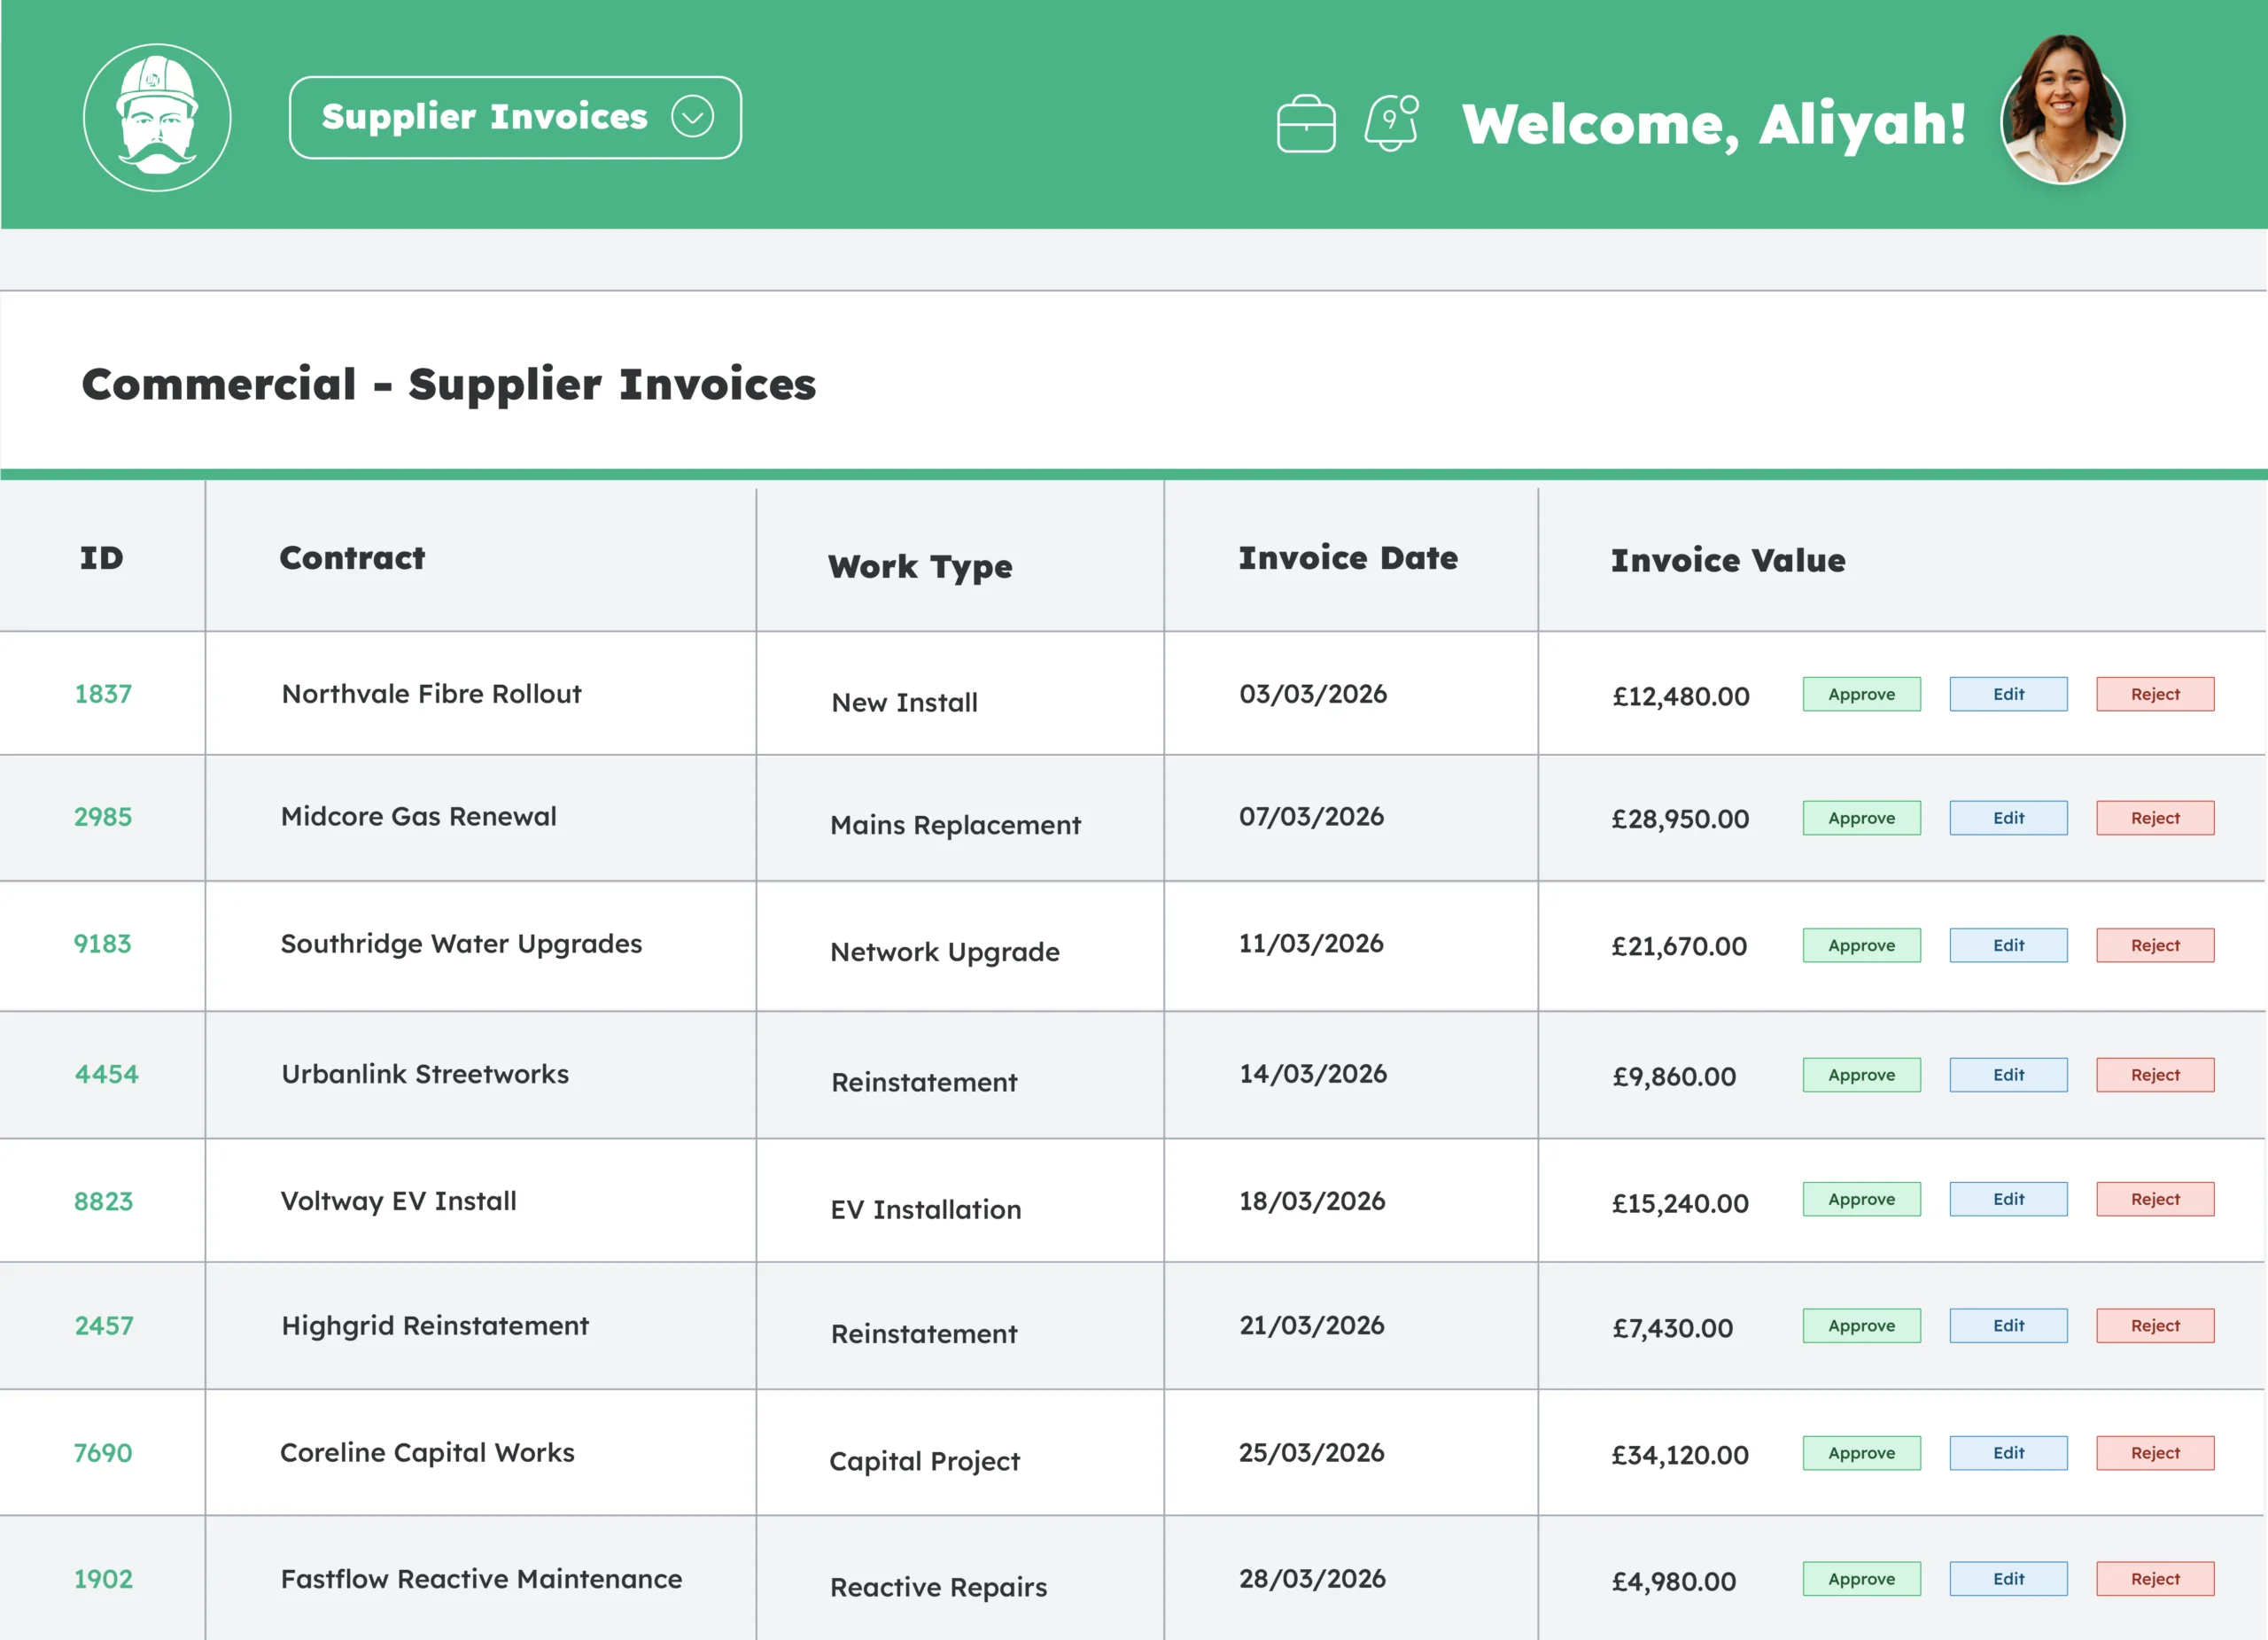Click Aliyah's profile photo
The height and width of the screenshot is (1640, 2268).
2063,110
